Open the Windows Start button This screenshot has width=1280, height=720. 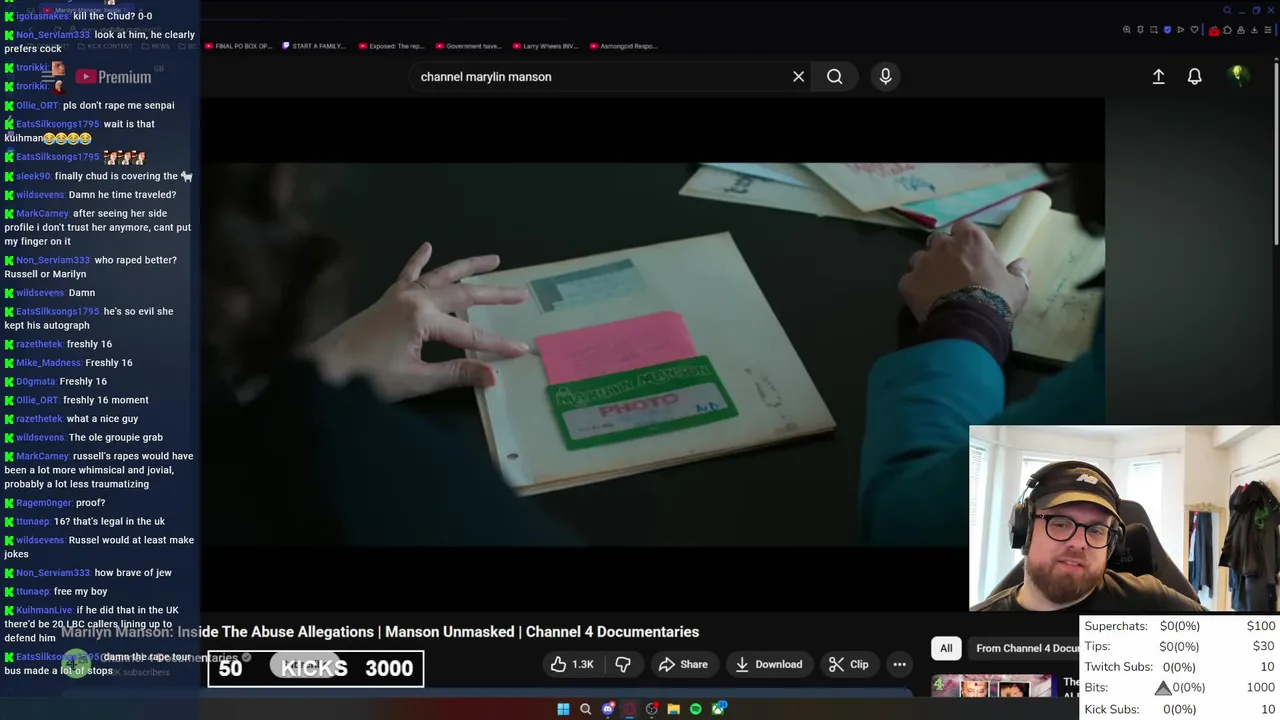coord(563,709)
